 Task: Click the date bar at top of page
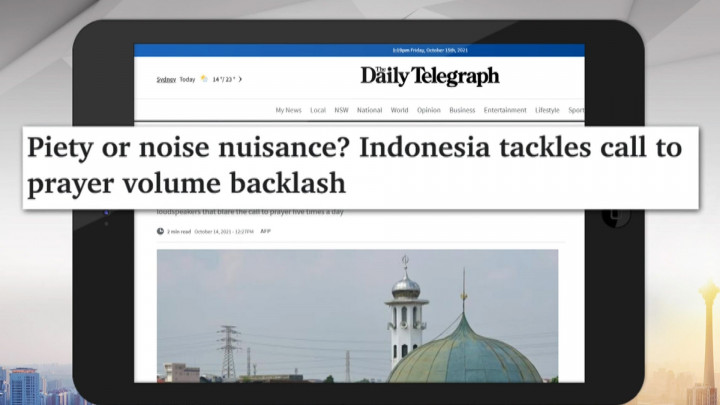coord(359,50)
